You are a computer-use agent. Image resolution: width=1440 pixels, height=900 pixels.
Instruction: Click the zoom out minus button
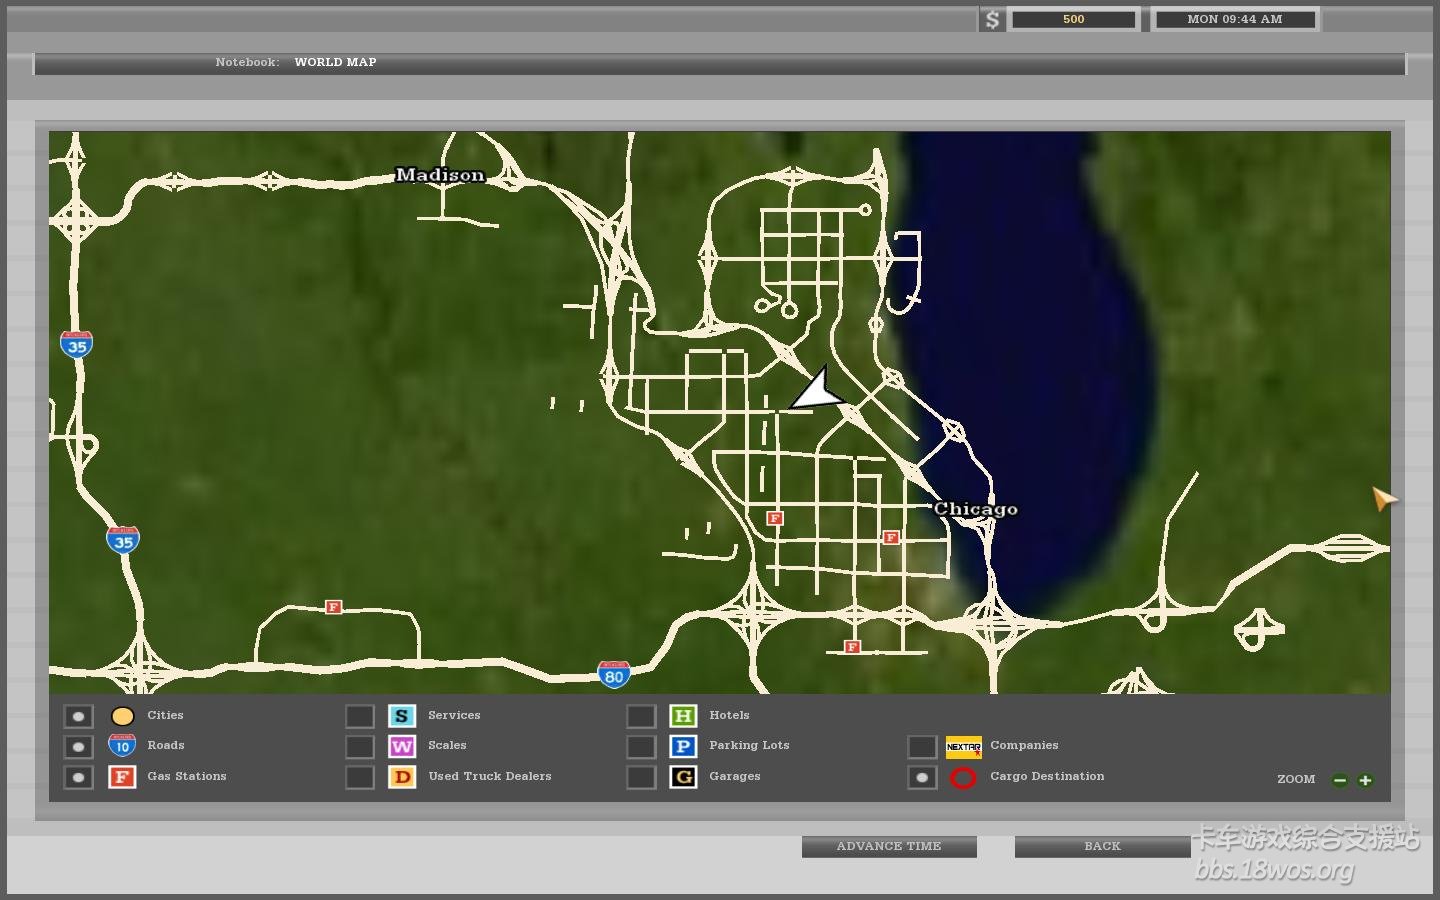pos(1340,780)
